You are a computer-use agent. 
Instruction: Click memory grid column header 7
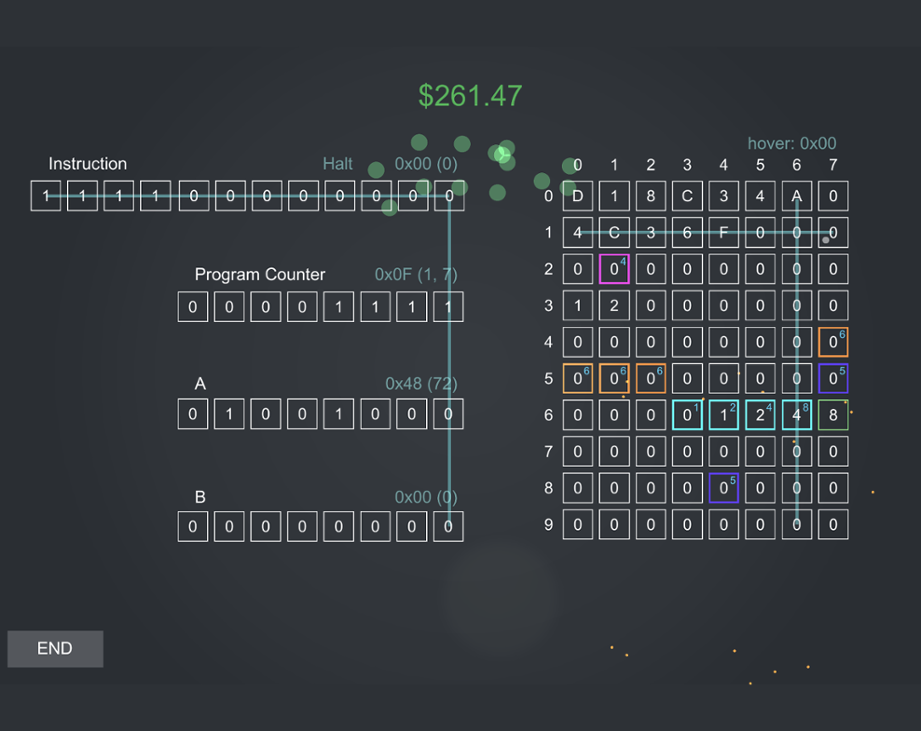[x=833, y=165]
